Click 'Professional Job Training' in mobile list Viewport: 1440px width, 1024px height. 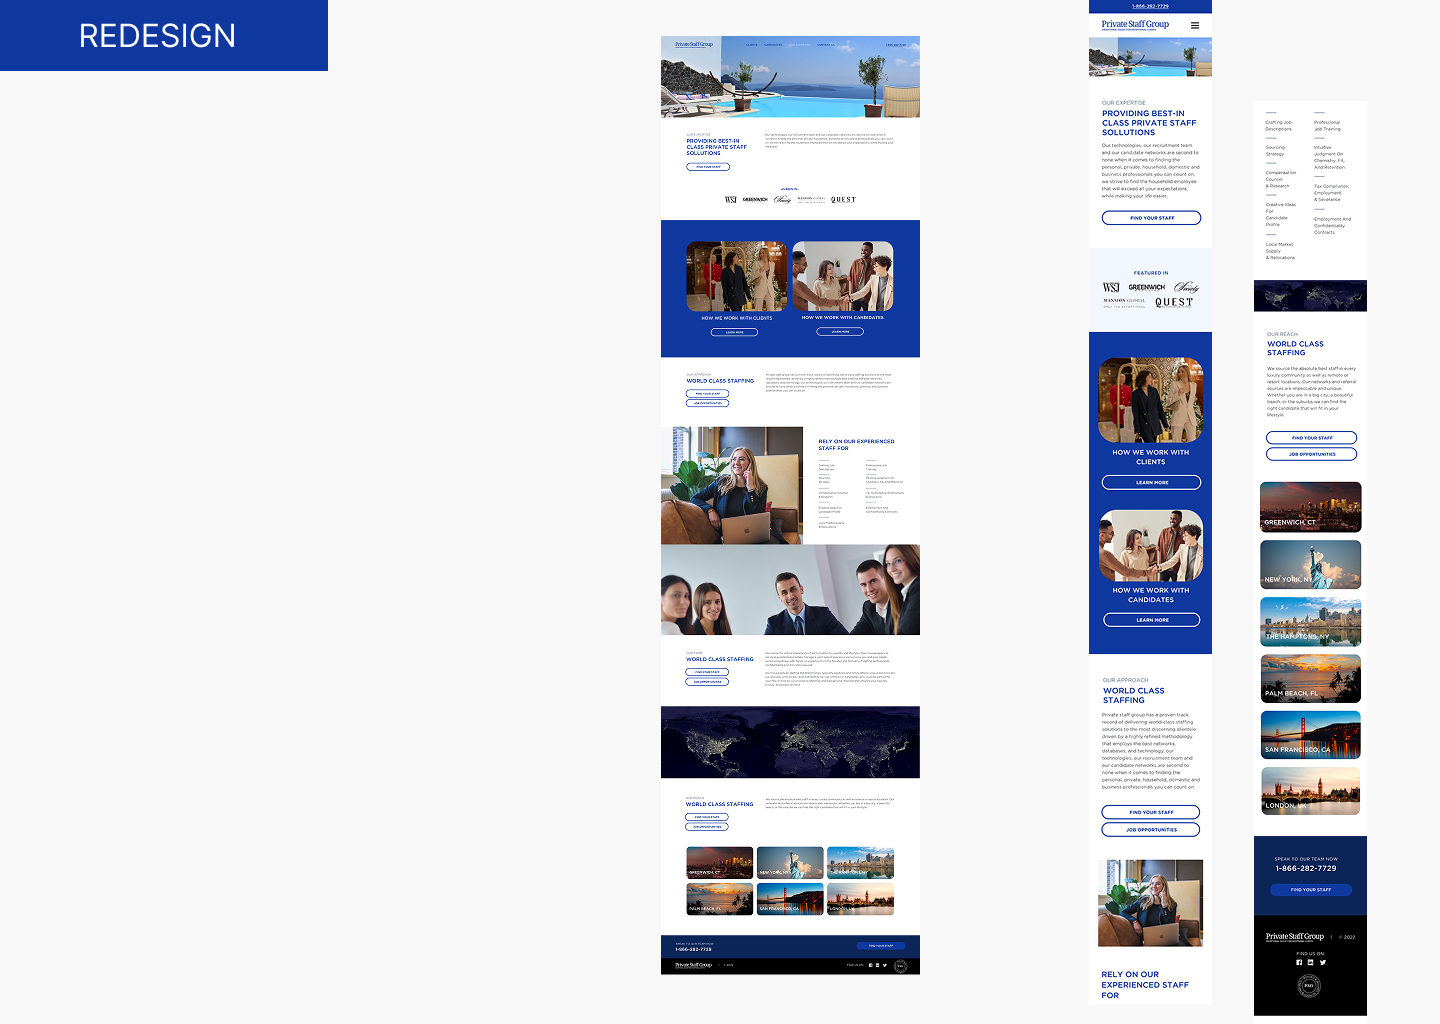(x=1327, y=126)
